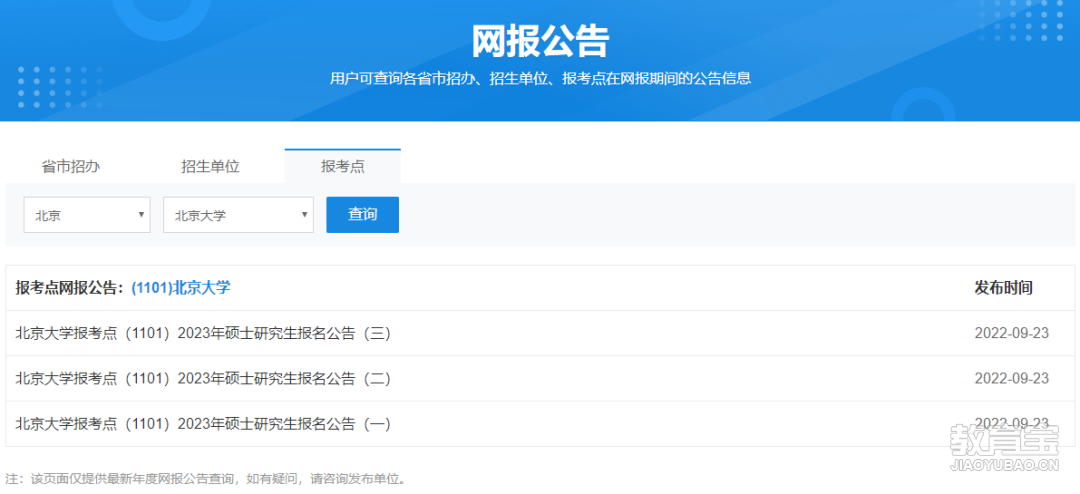The width and height of the screenshot is (1080, 494).
Task: Click the subtitle 用户可查询各省市招办 text
Action: [x=540, y=79]
